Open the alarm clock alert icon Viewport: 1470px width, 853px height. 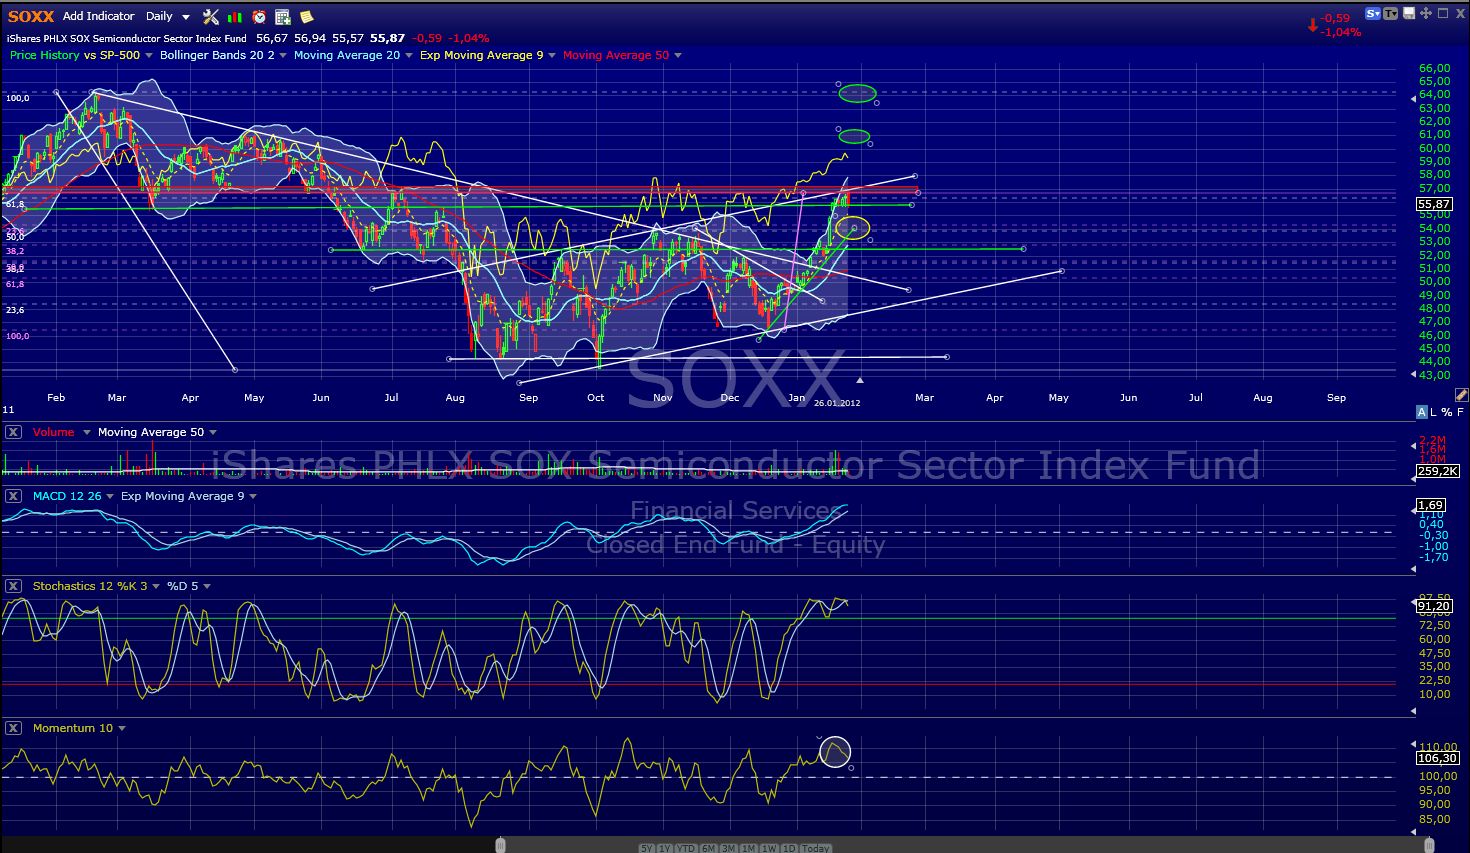click(x=259, y=17)
